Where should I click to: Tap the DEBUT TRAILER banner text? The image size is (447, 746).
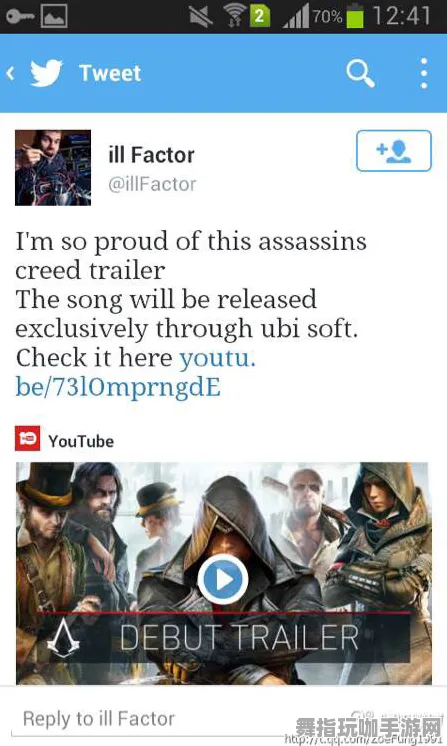coord(239,638)
